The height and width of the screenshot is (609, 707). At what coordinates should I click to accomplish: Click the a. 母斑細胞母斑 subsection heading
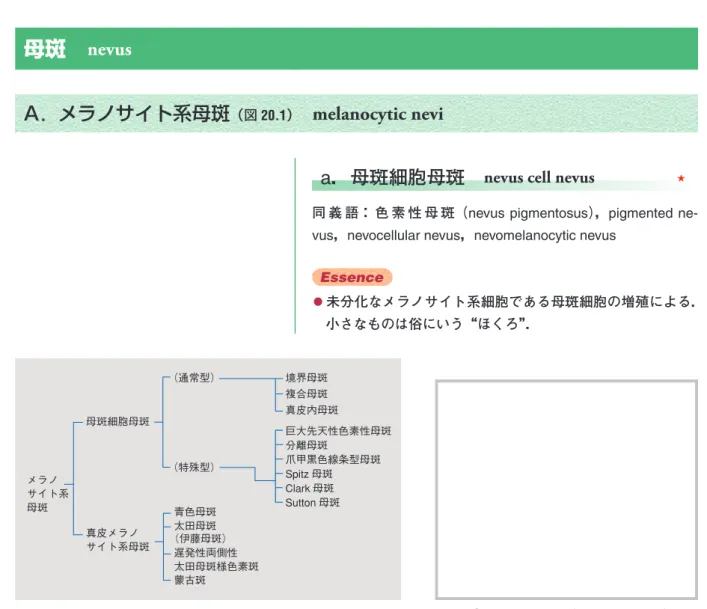point(392,177)
